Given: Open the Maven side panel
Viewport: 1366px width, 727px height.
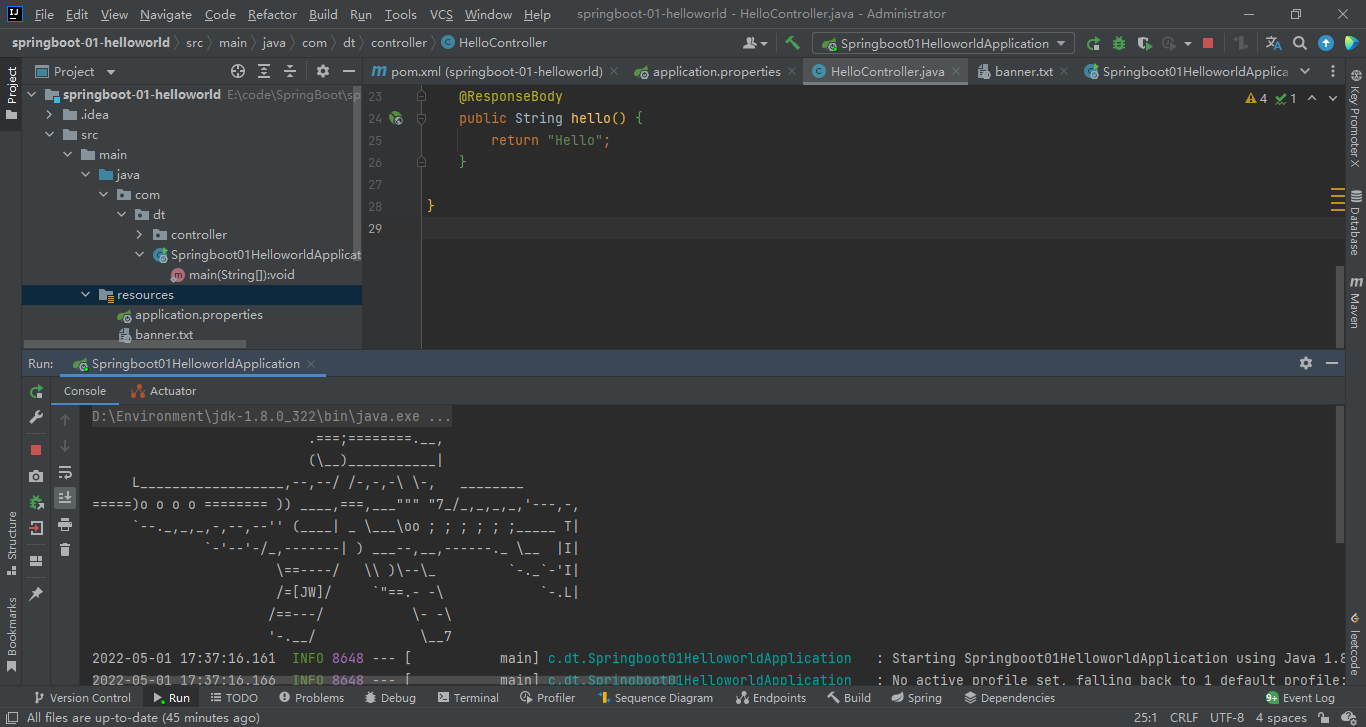Looking at the screenshot, I should click(x=1355, y=302).
